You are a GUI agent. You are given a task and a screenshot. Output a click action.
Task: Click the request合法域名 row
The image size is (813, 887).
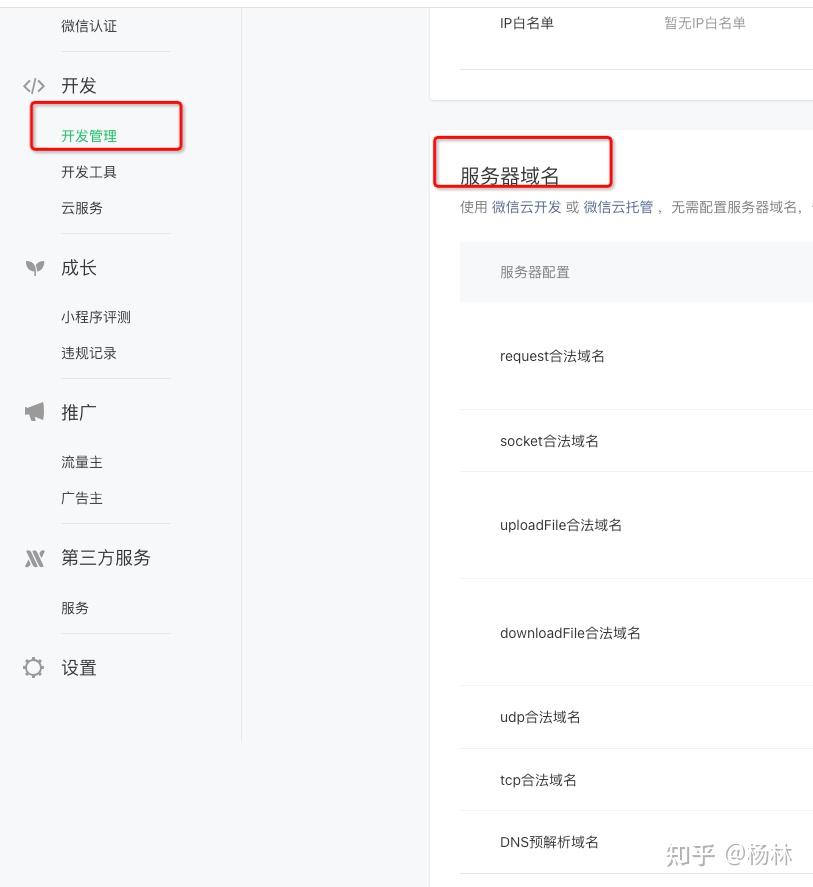pos(552,356)
